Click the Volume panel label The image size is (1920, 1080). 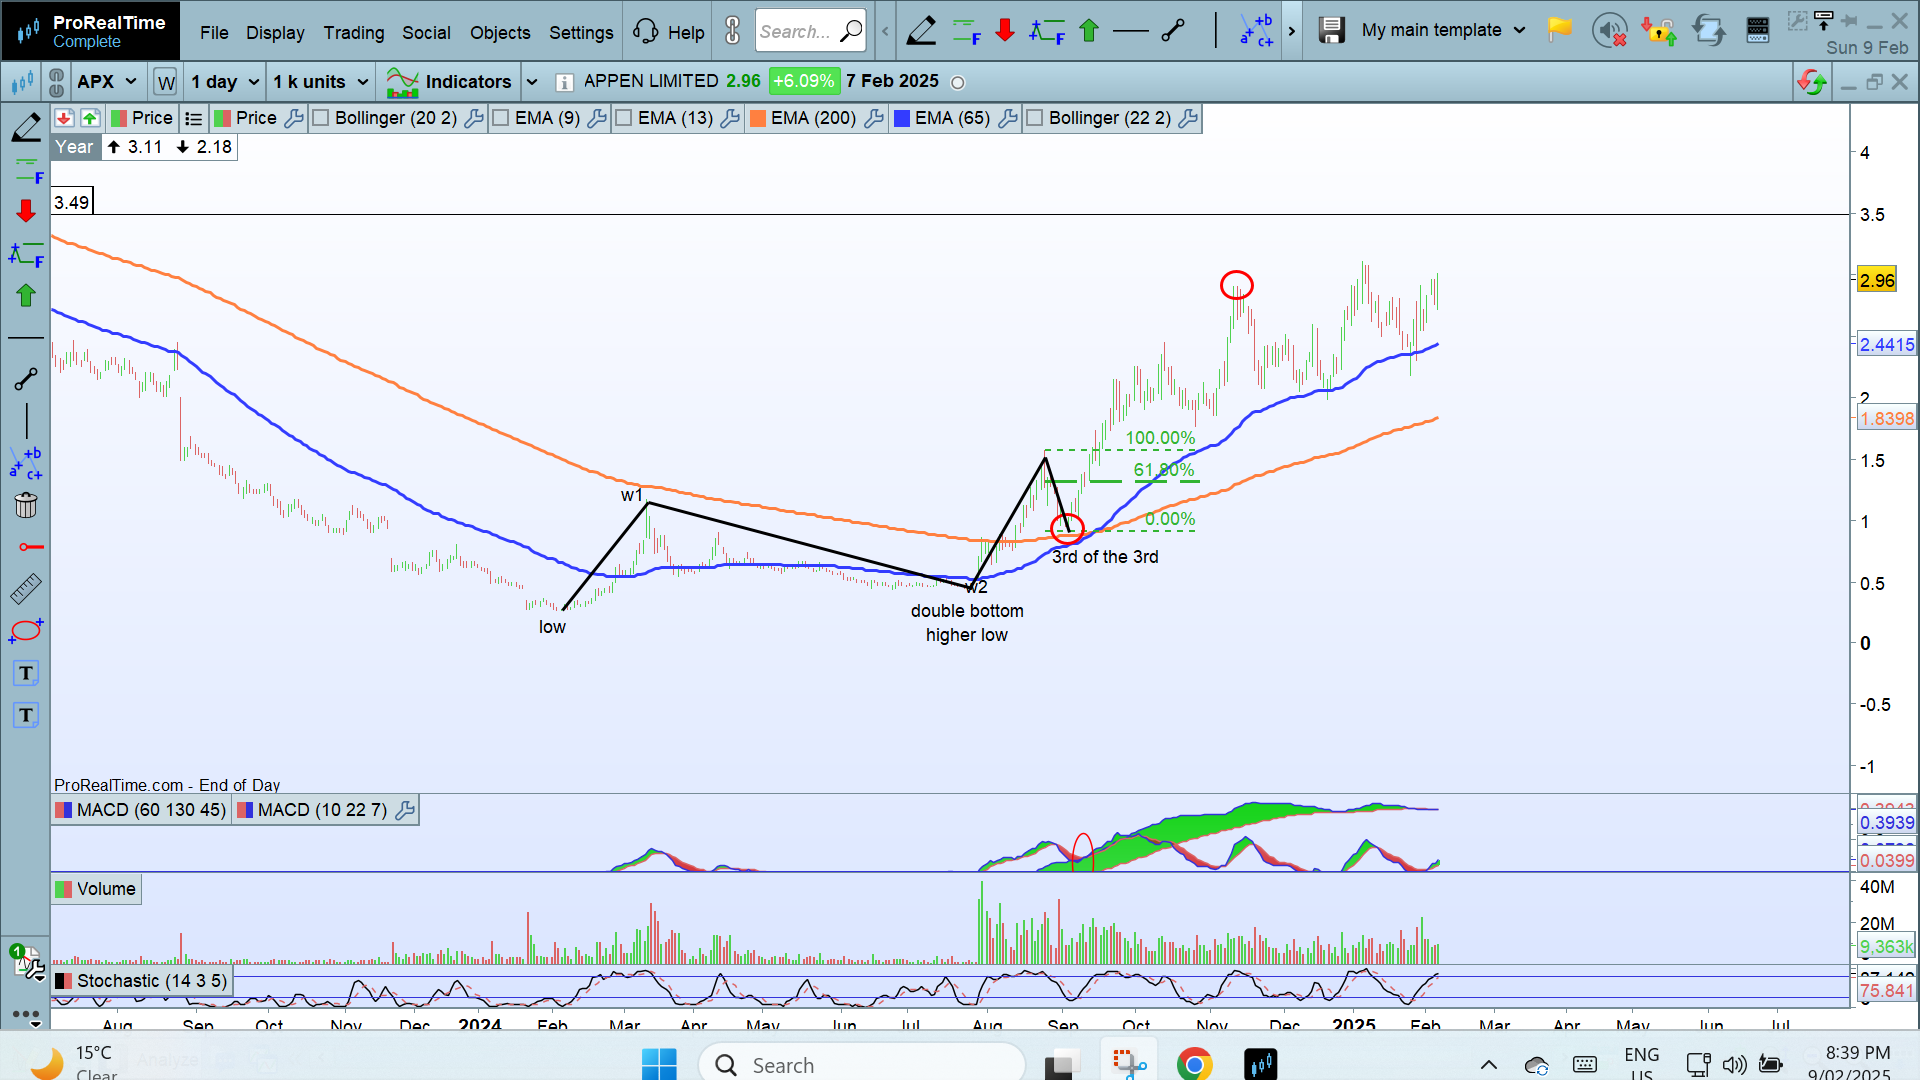pos(96,889)
